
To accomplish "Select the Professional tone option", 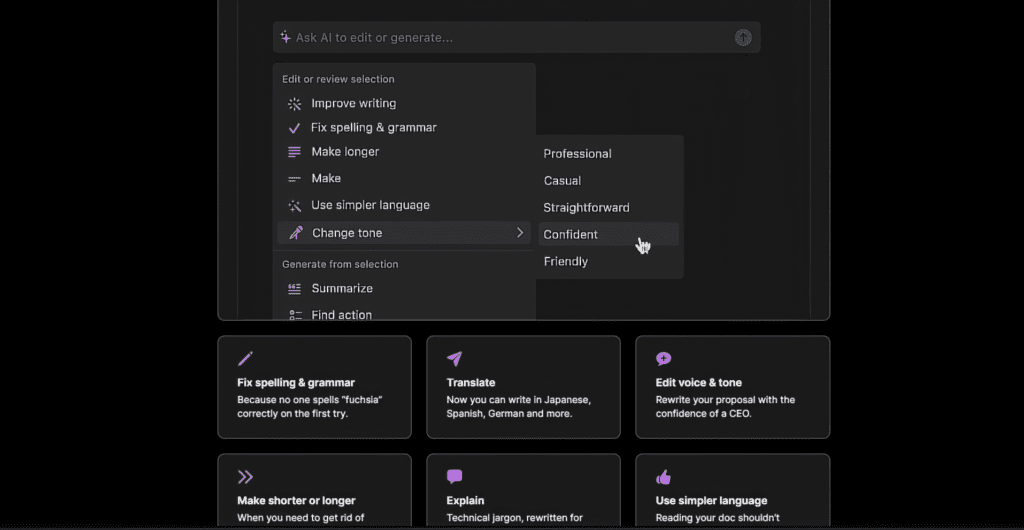I will (577, 154).
